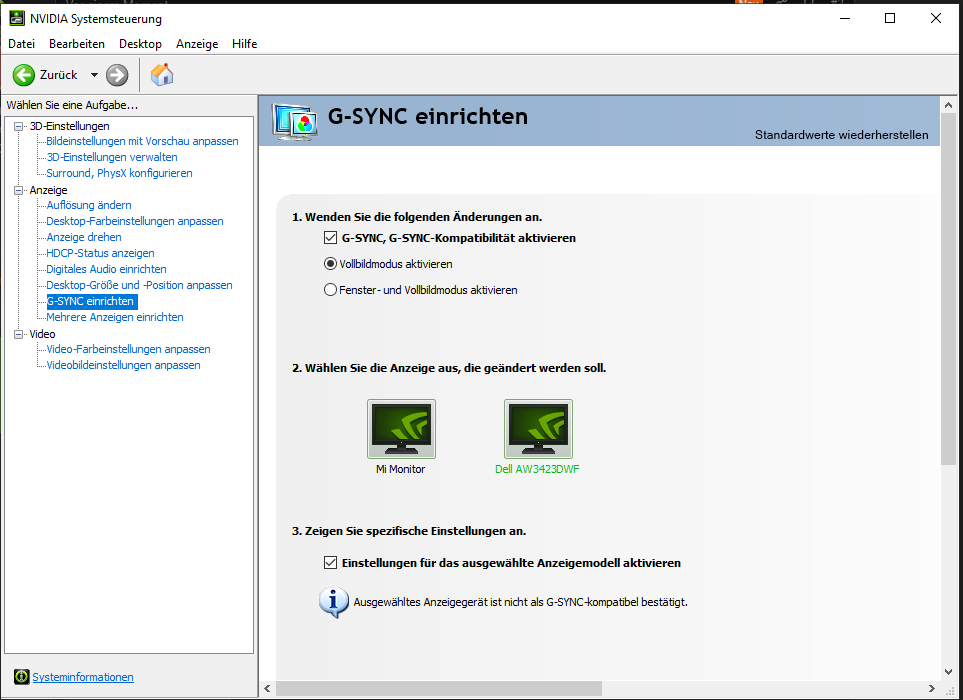Select the Dell AW3423DWF display icon
This screenshot has height=700, width=963.
pyautogui.click(x=538, y=429)
